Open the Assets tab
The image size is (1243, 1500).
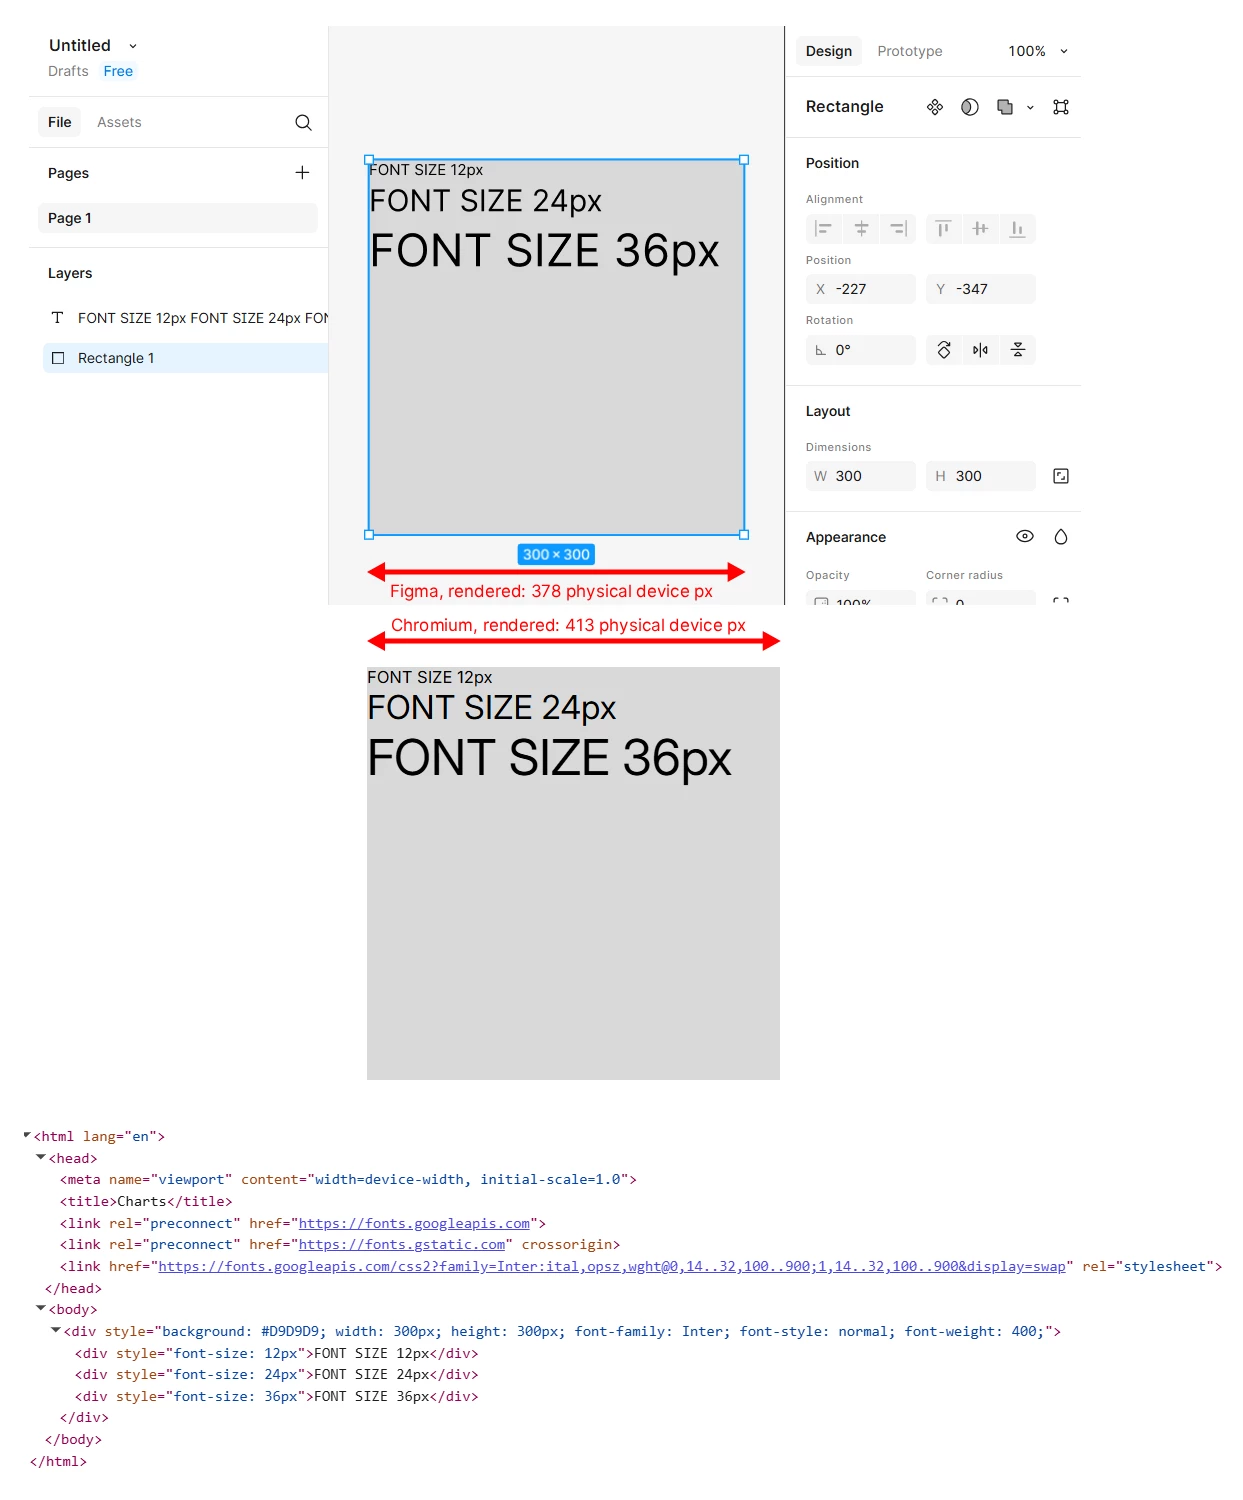click(x=119, y=122)
